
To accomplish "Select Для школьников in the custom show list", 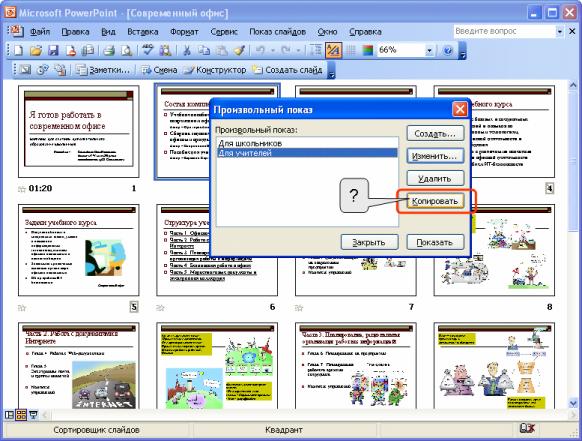I will point(307,143).
